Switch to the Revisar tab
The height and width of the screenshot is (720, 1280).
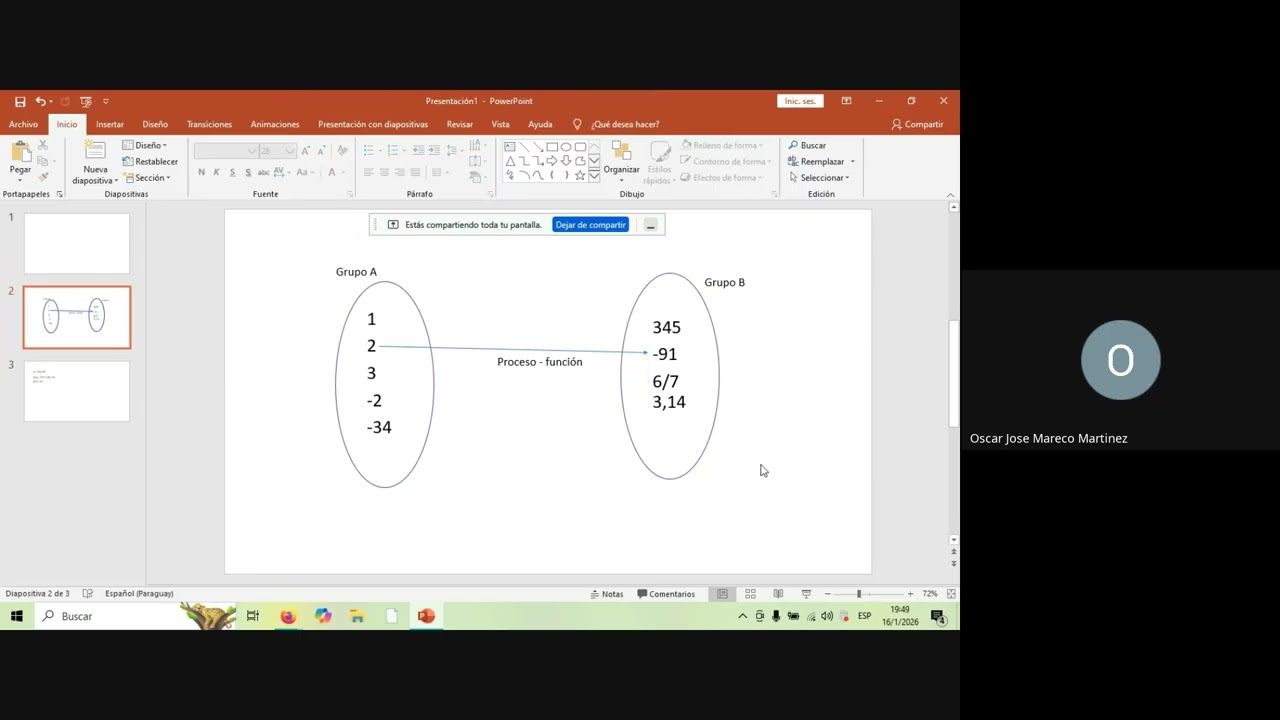tap(460, 124)
